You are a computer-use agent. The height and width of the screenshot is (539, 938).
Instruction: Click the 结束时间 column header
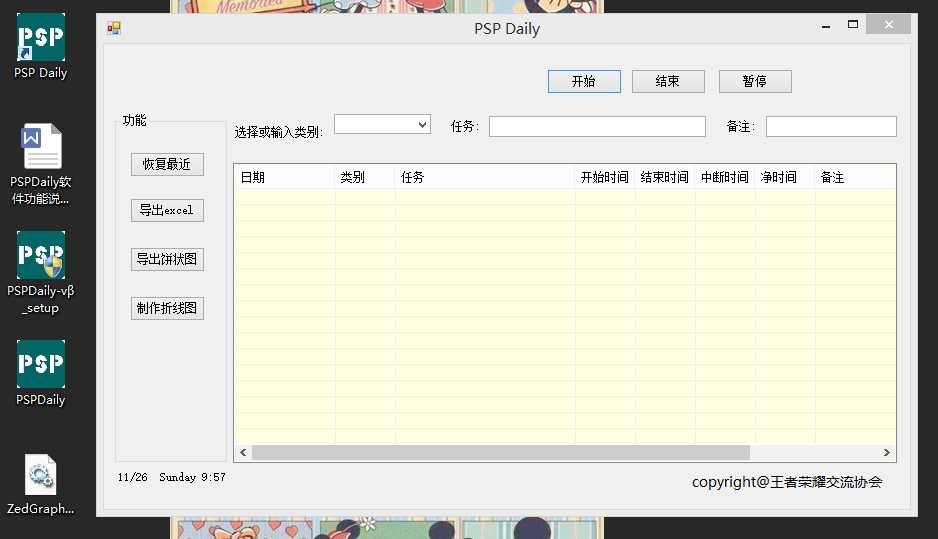pos(665,177)
